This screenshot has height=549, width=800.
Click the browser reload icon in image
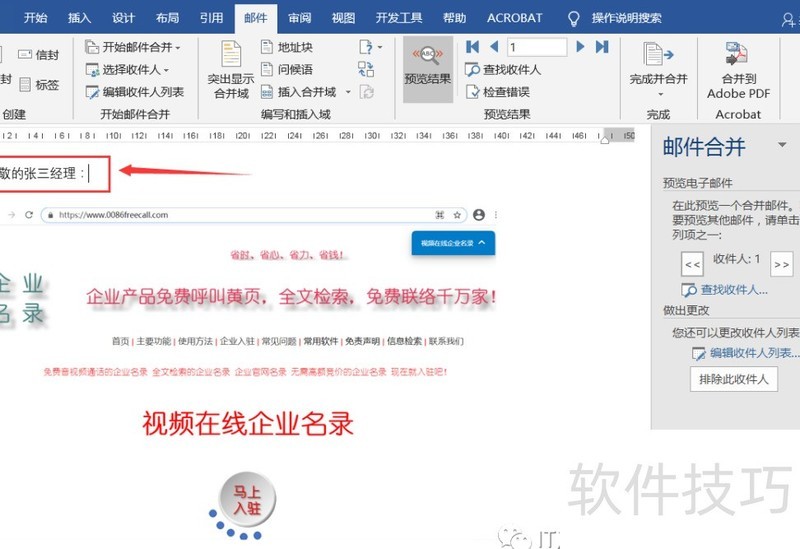(x=29, y=215)
